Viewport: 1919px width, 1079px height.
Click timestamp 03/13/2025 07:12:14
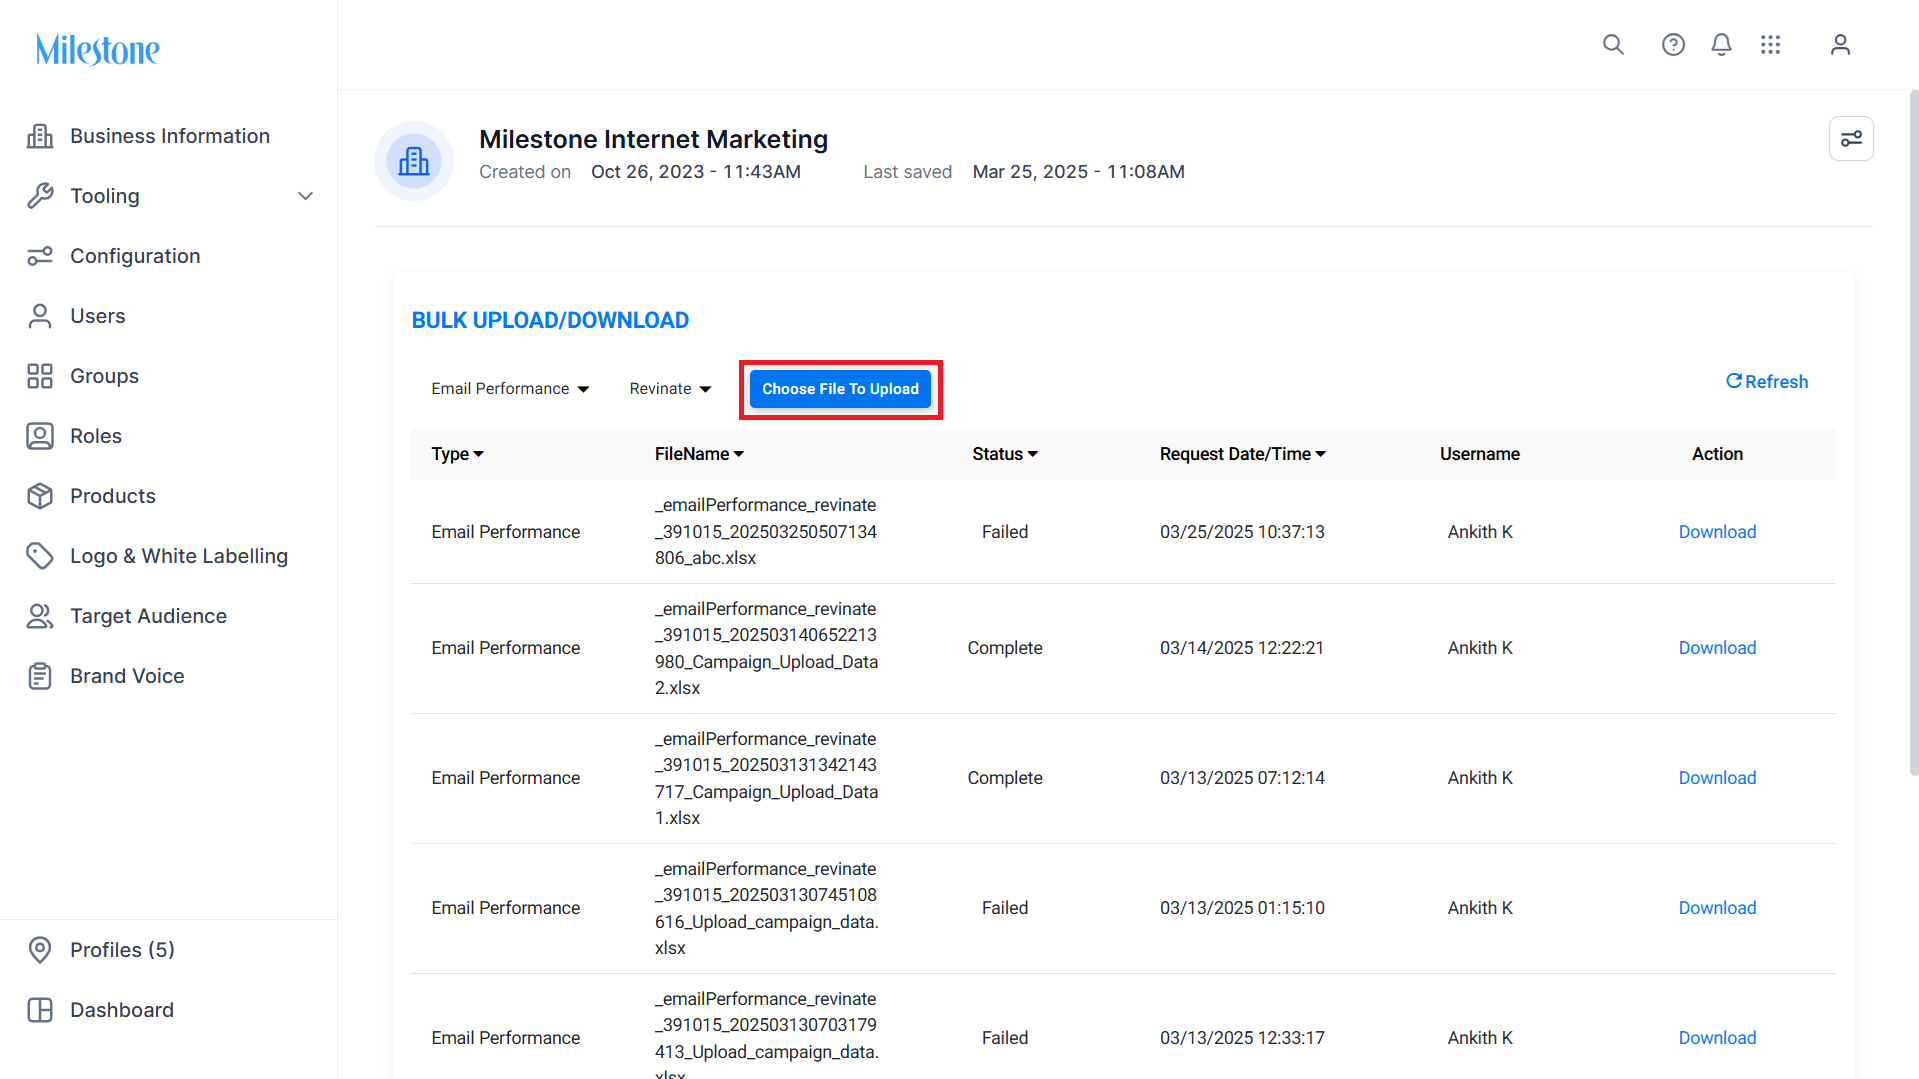tap(1242, 778)
